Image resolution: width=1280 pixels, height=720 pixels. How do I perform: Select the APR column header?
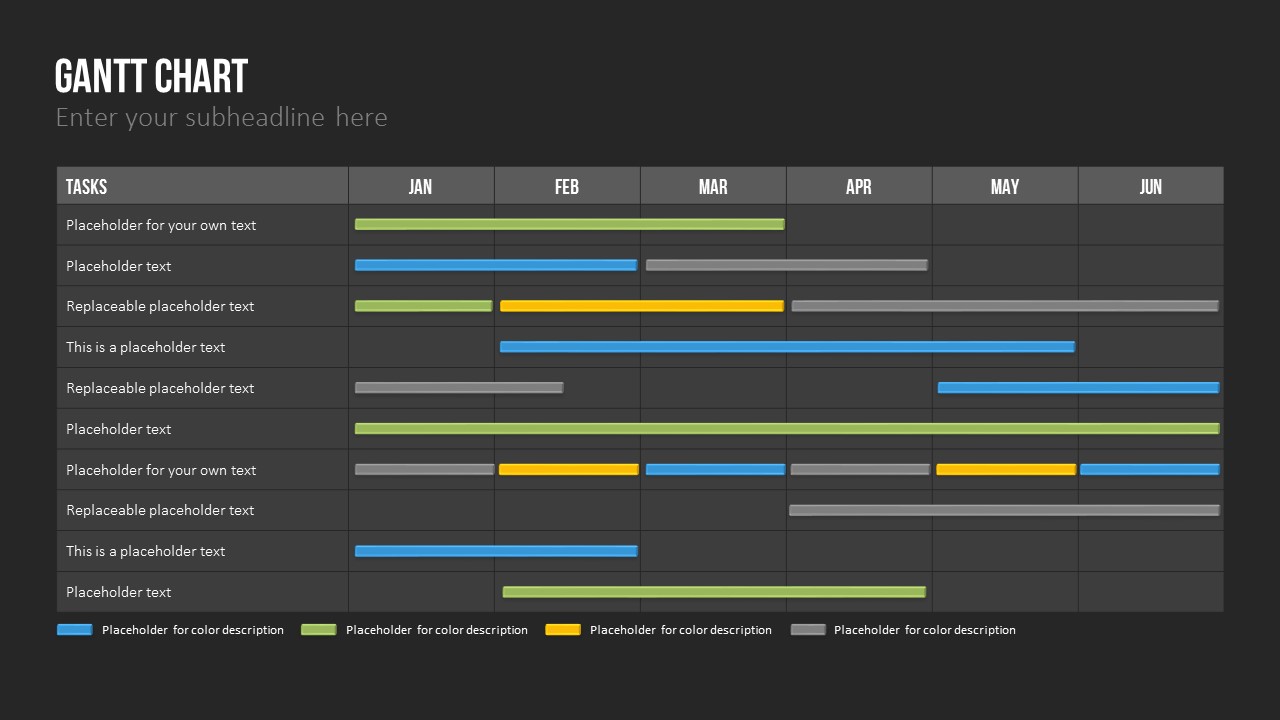coord(859,186)
